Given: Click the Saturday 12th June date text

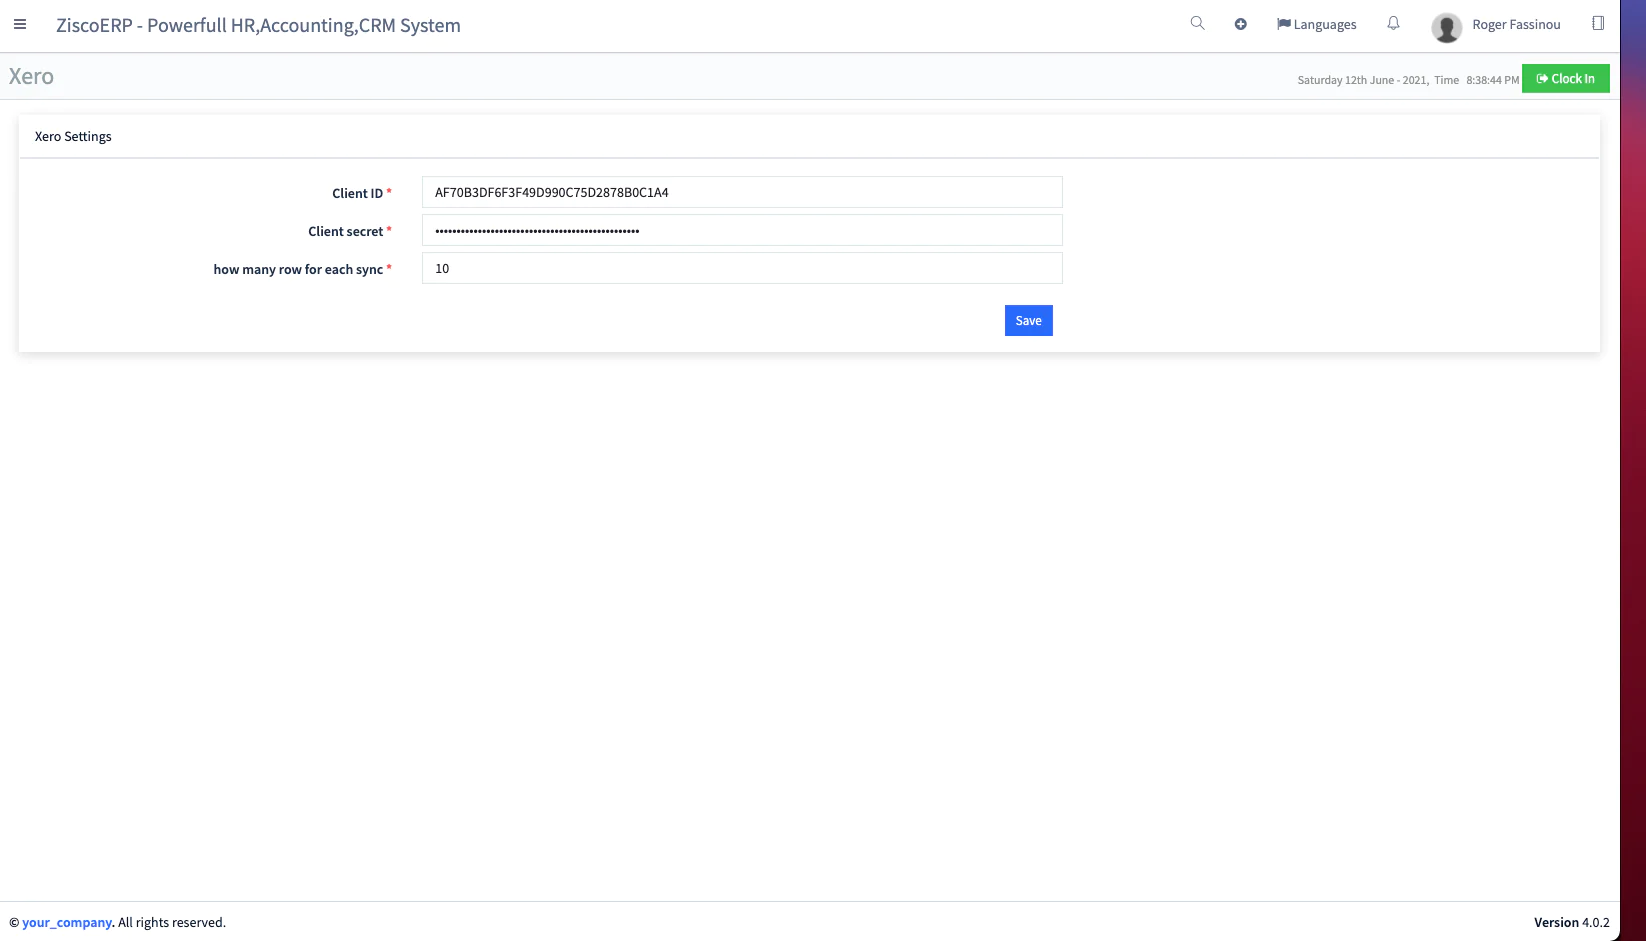Looking at the screenshot, I should [x=1362, y=80].
